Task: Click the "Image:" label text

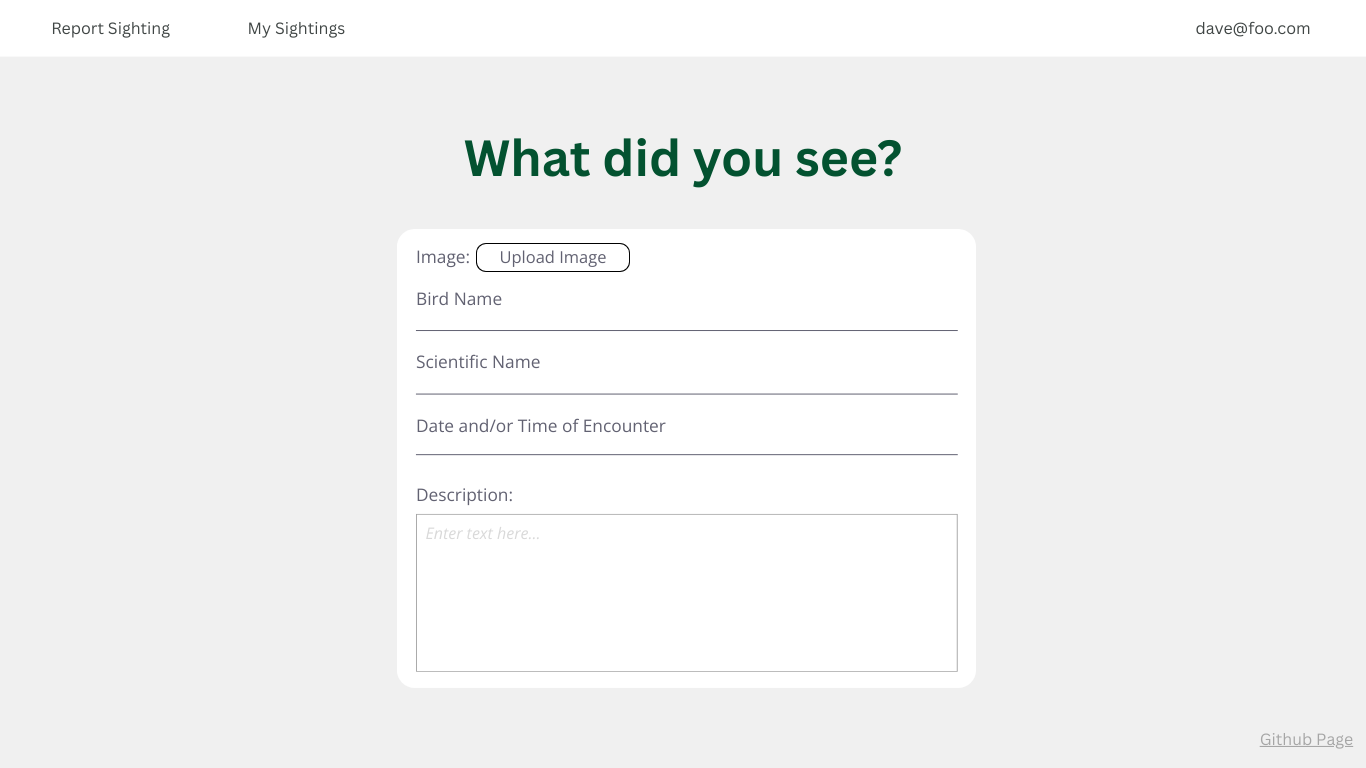Action: [442, 257]
